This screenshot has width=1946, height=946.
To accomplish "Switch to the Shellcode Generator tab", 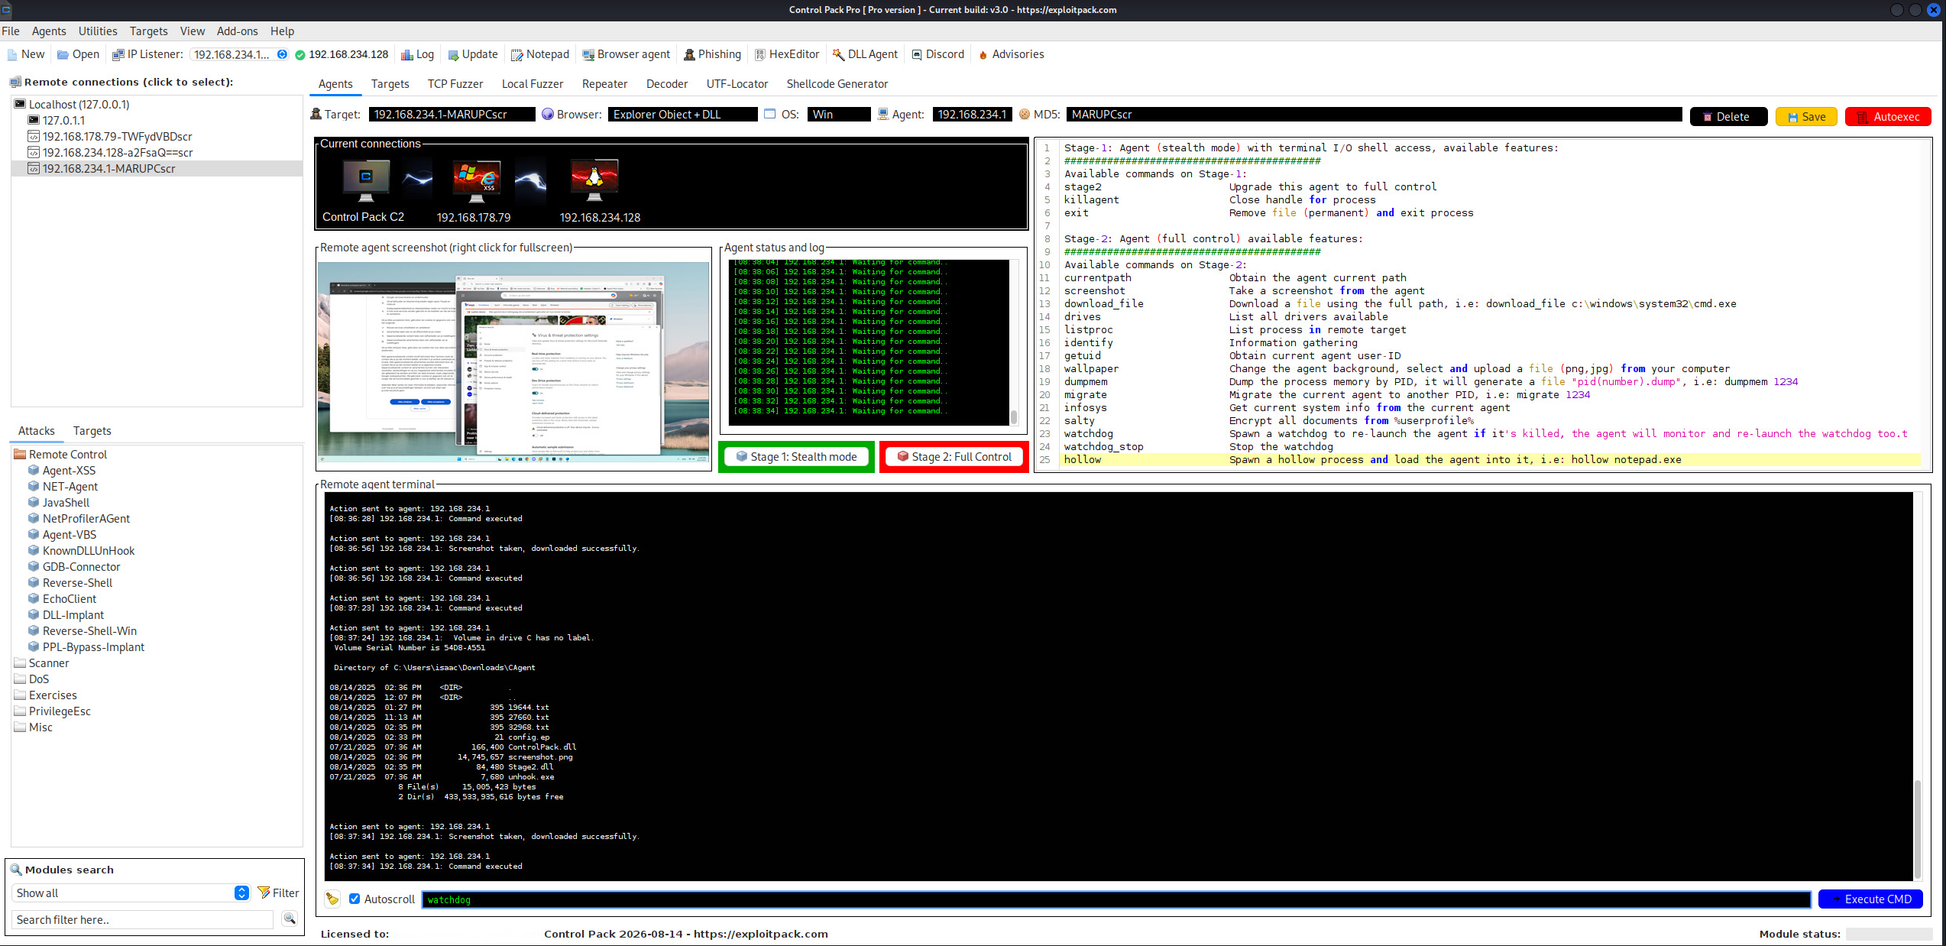I will [836, 84].
